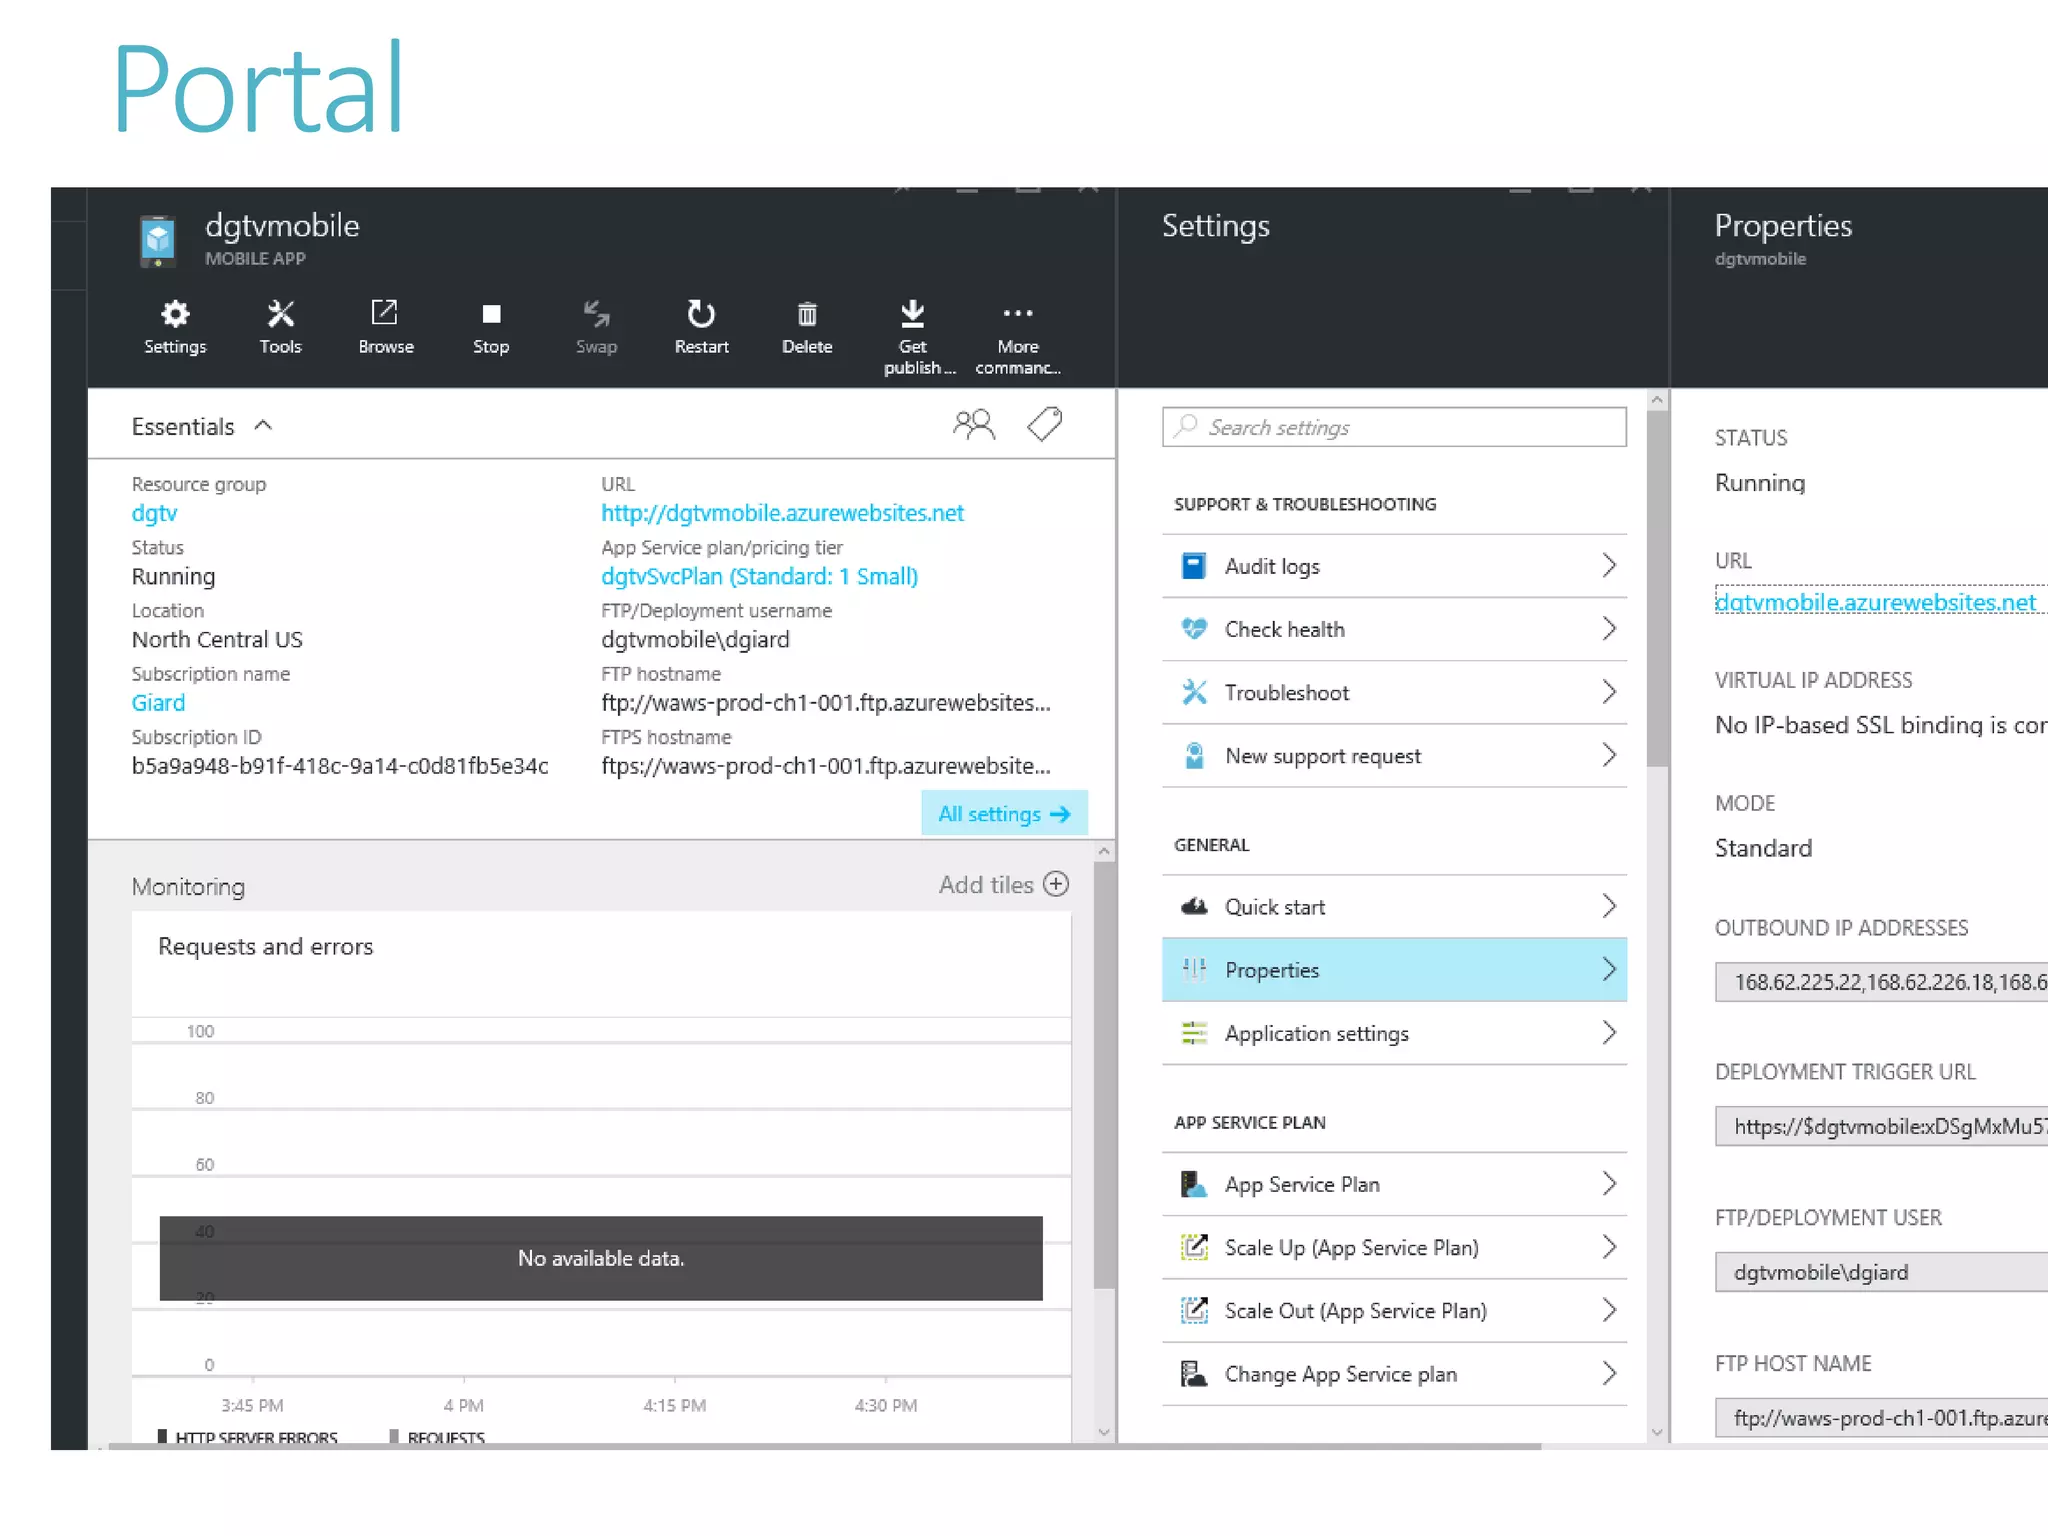
Task: Open the users access icon in Essentials
Action: pos(973,425)
